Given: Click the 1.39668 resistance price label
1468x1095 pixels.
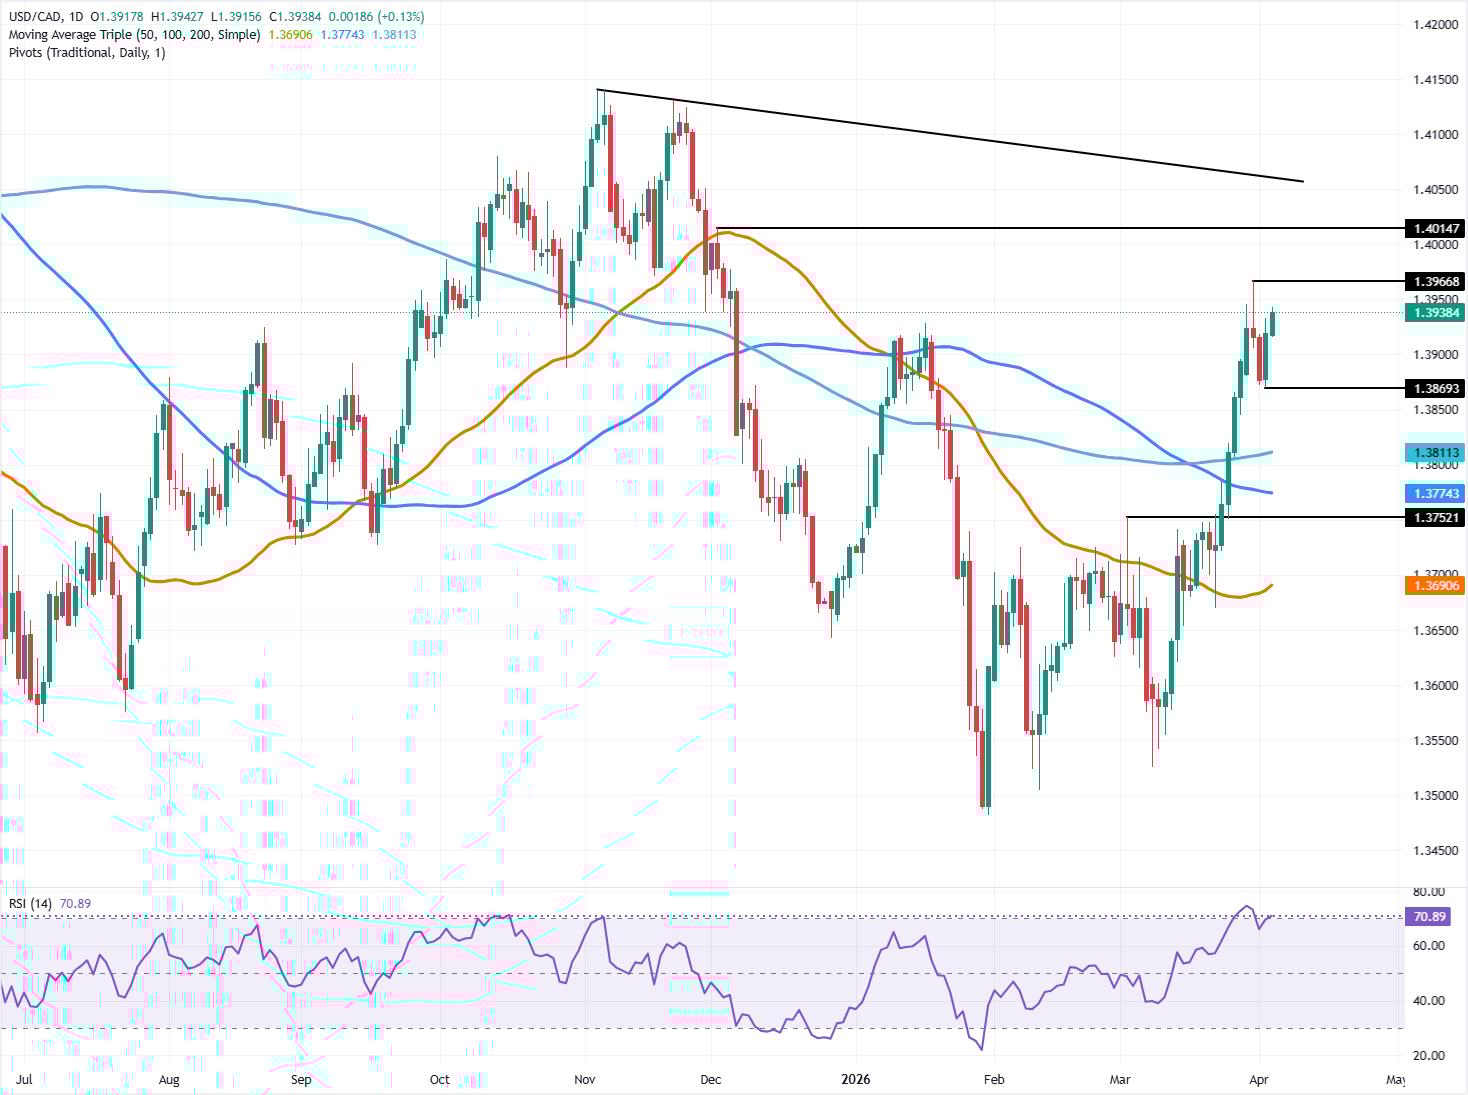Looking at the screenshot, I should point(1435,282).
